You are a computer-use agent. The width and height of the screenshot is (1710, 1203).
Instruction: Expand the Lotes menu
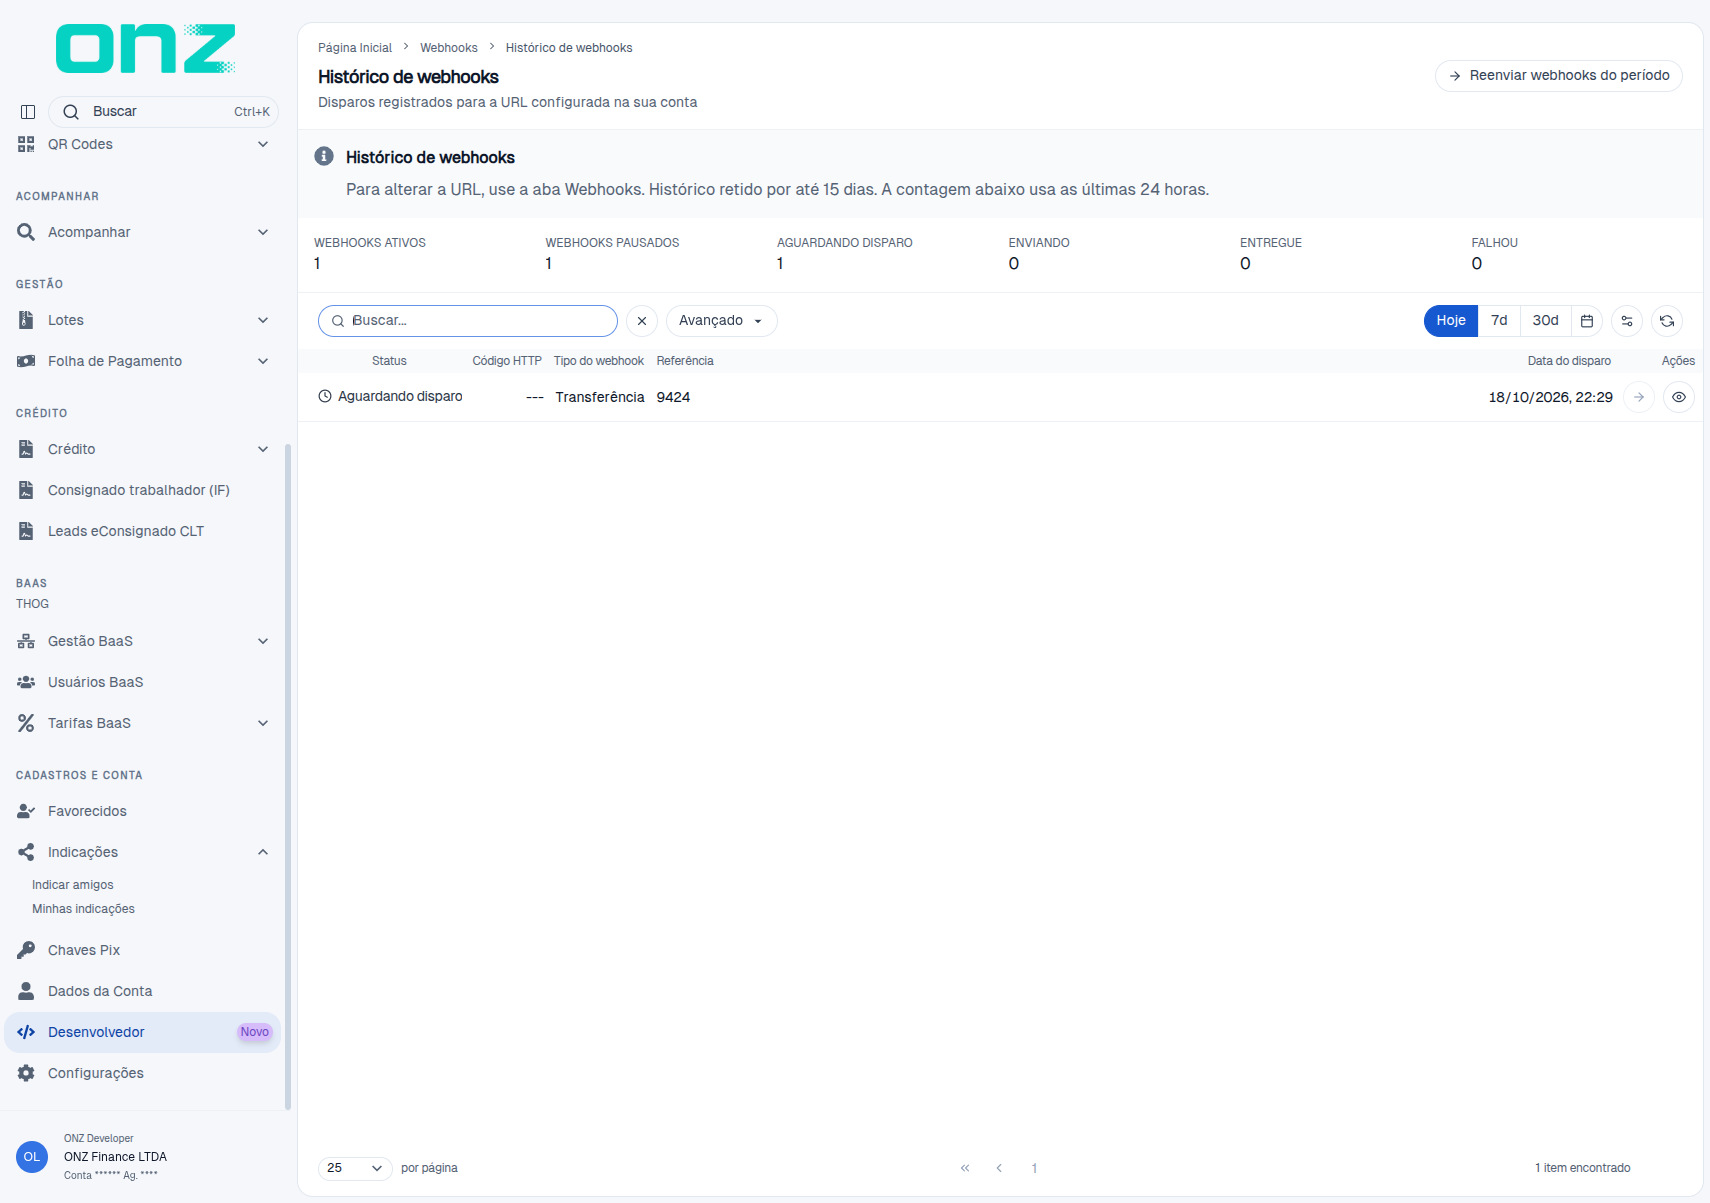142,320
